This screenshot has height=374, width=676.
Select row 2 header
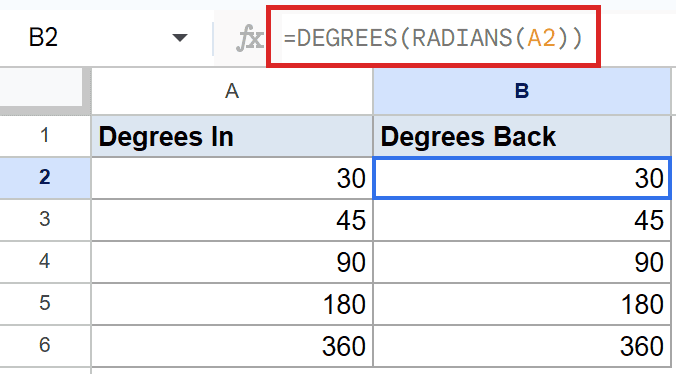(x=45, y=178)
